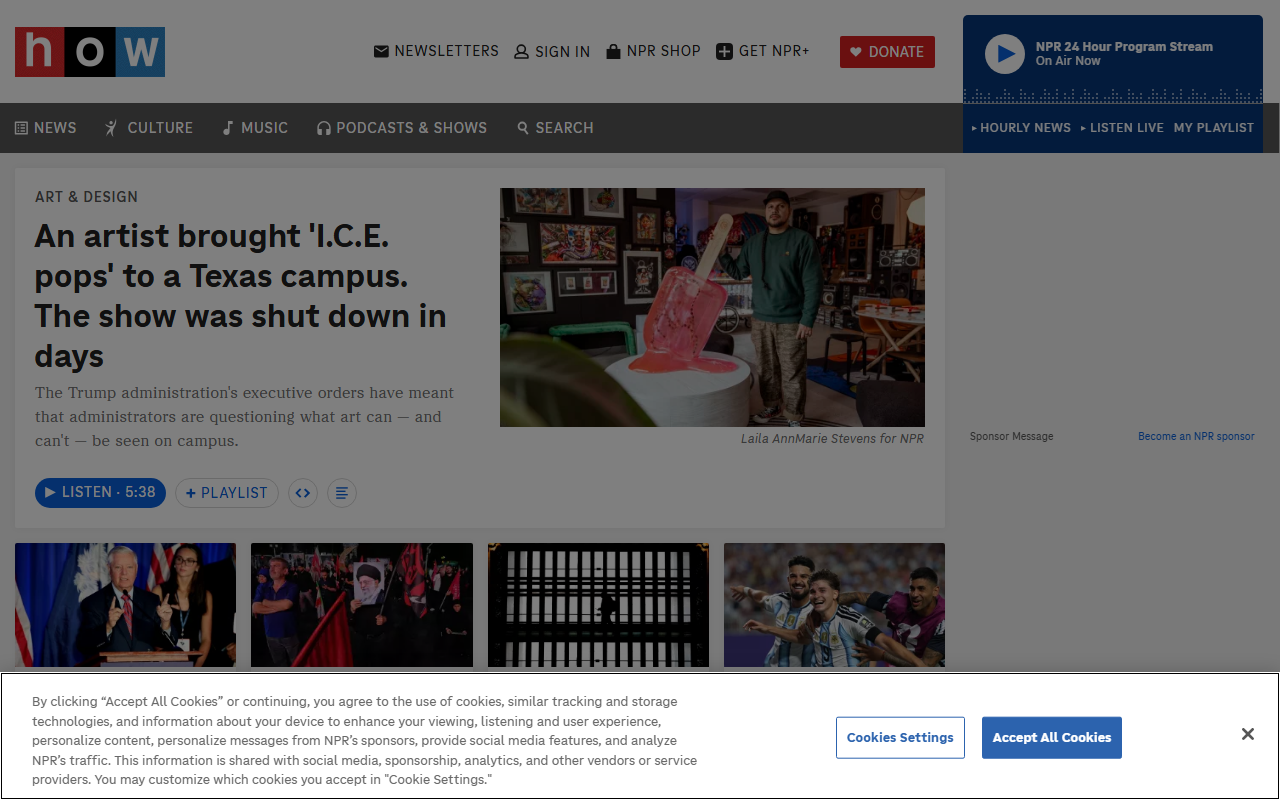Play the NPR 24 Hour Program Stream
This screenshot has height=800, width=1280.
tap(1005, 54)
